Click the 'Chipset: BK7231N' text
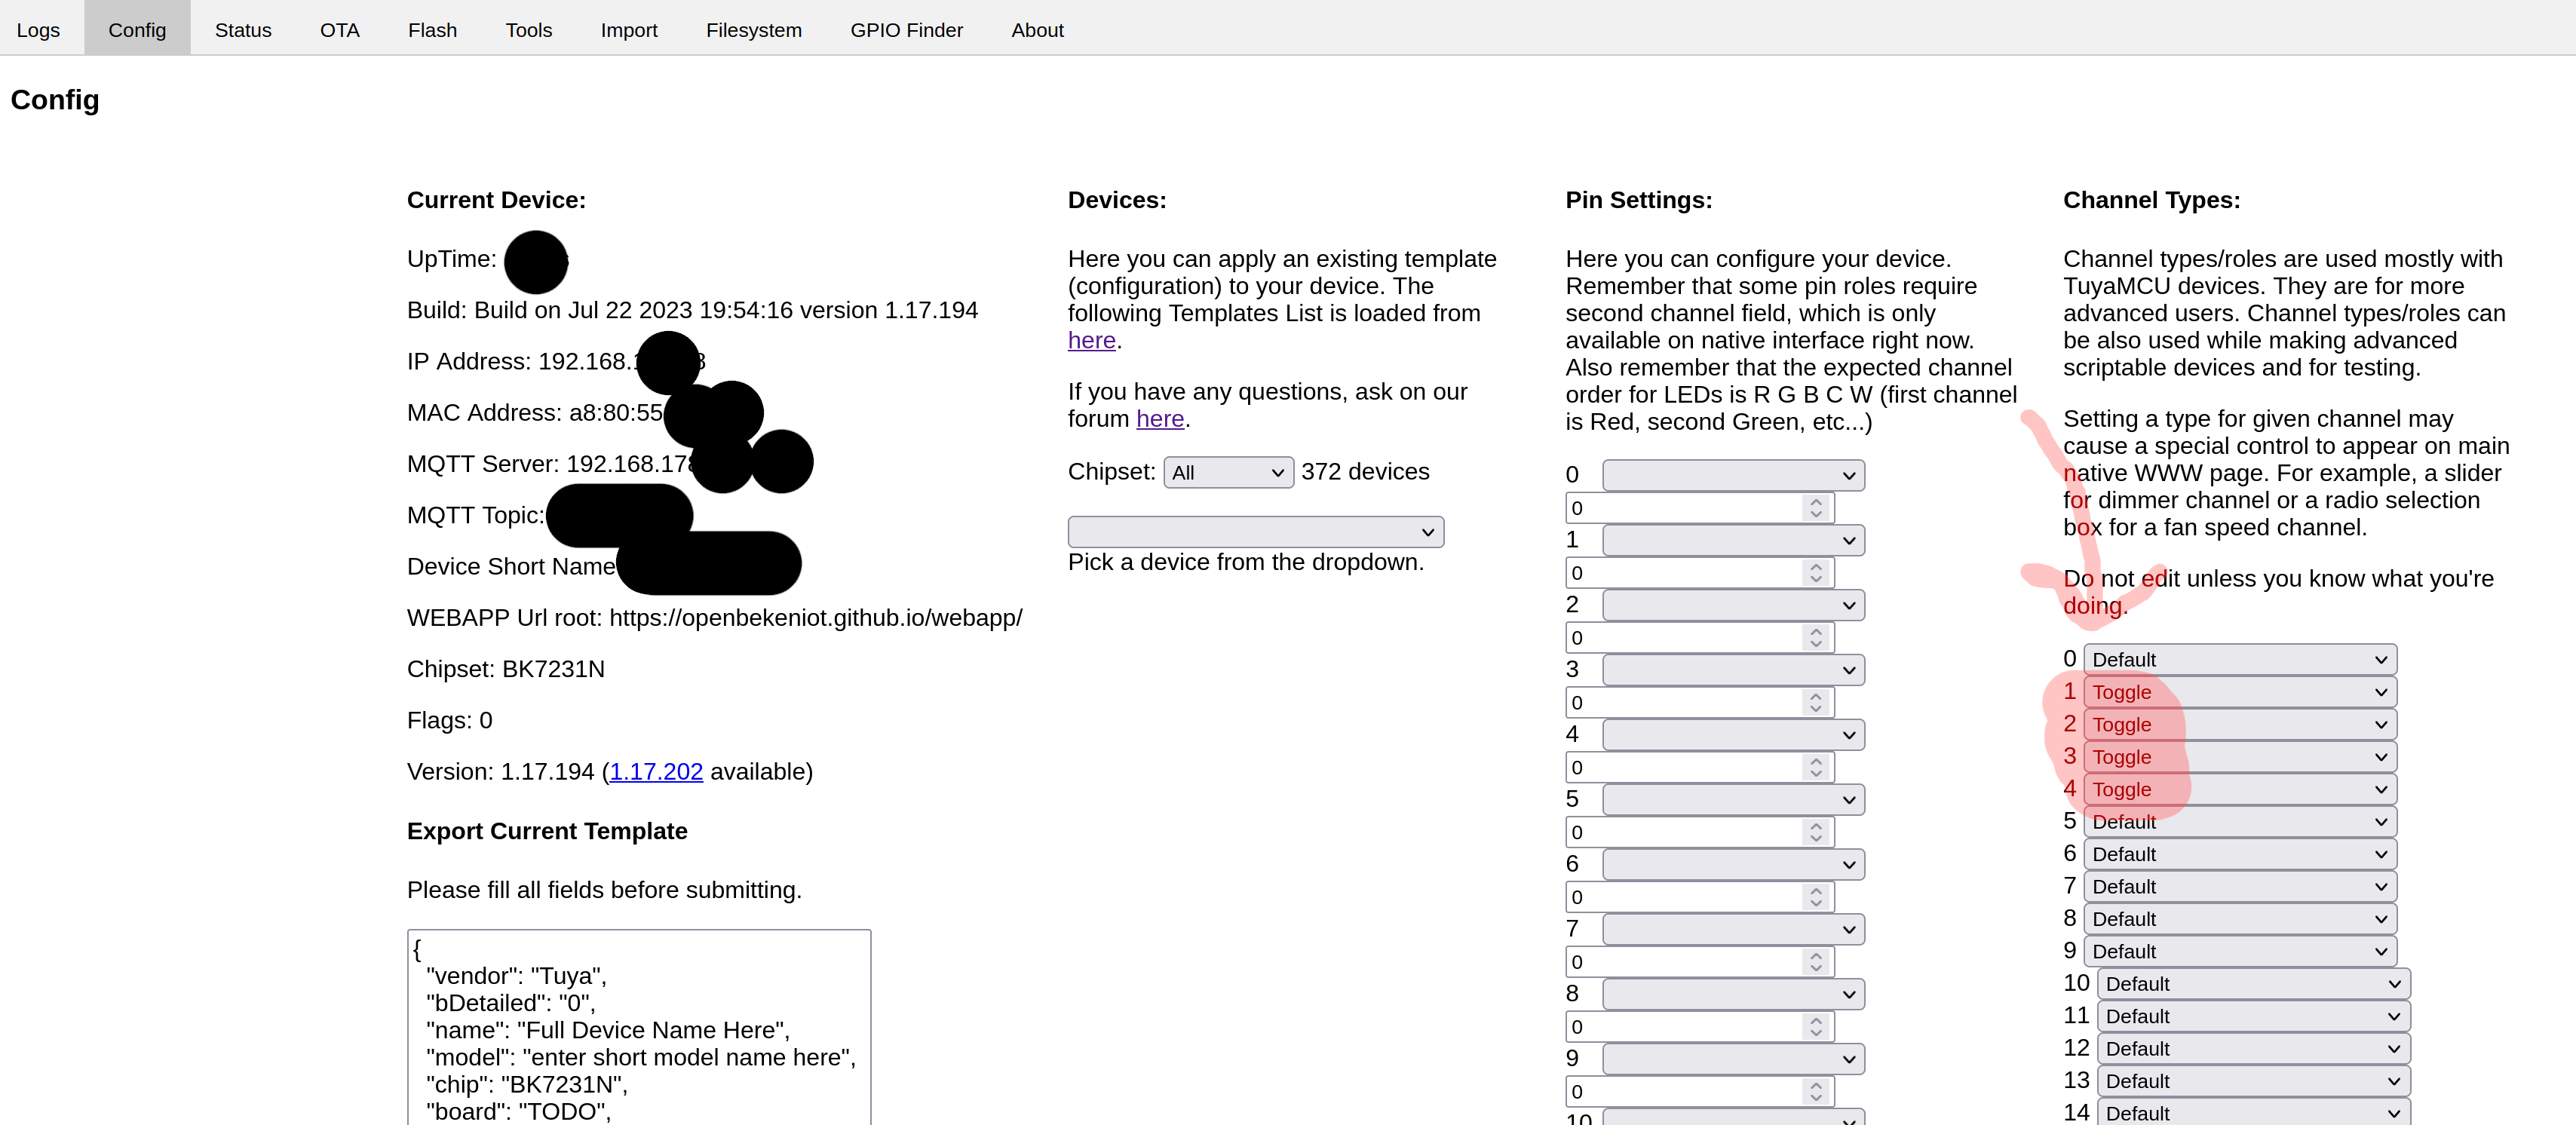2576x1125 pixels. [x=506, y=669]
